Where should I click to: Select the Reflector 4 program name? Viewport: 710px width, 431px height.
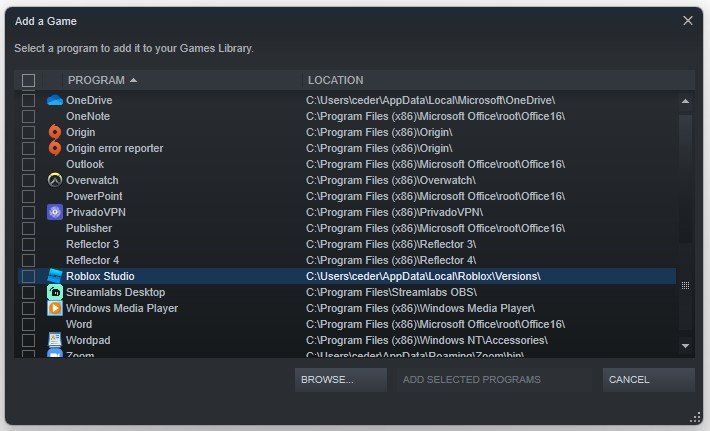[92, 260]
